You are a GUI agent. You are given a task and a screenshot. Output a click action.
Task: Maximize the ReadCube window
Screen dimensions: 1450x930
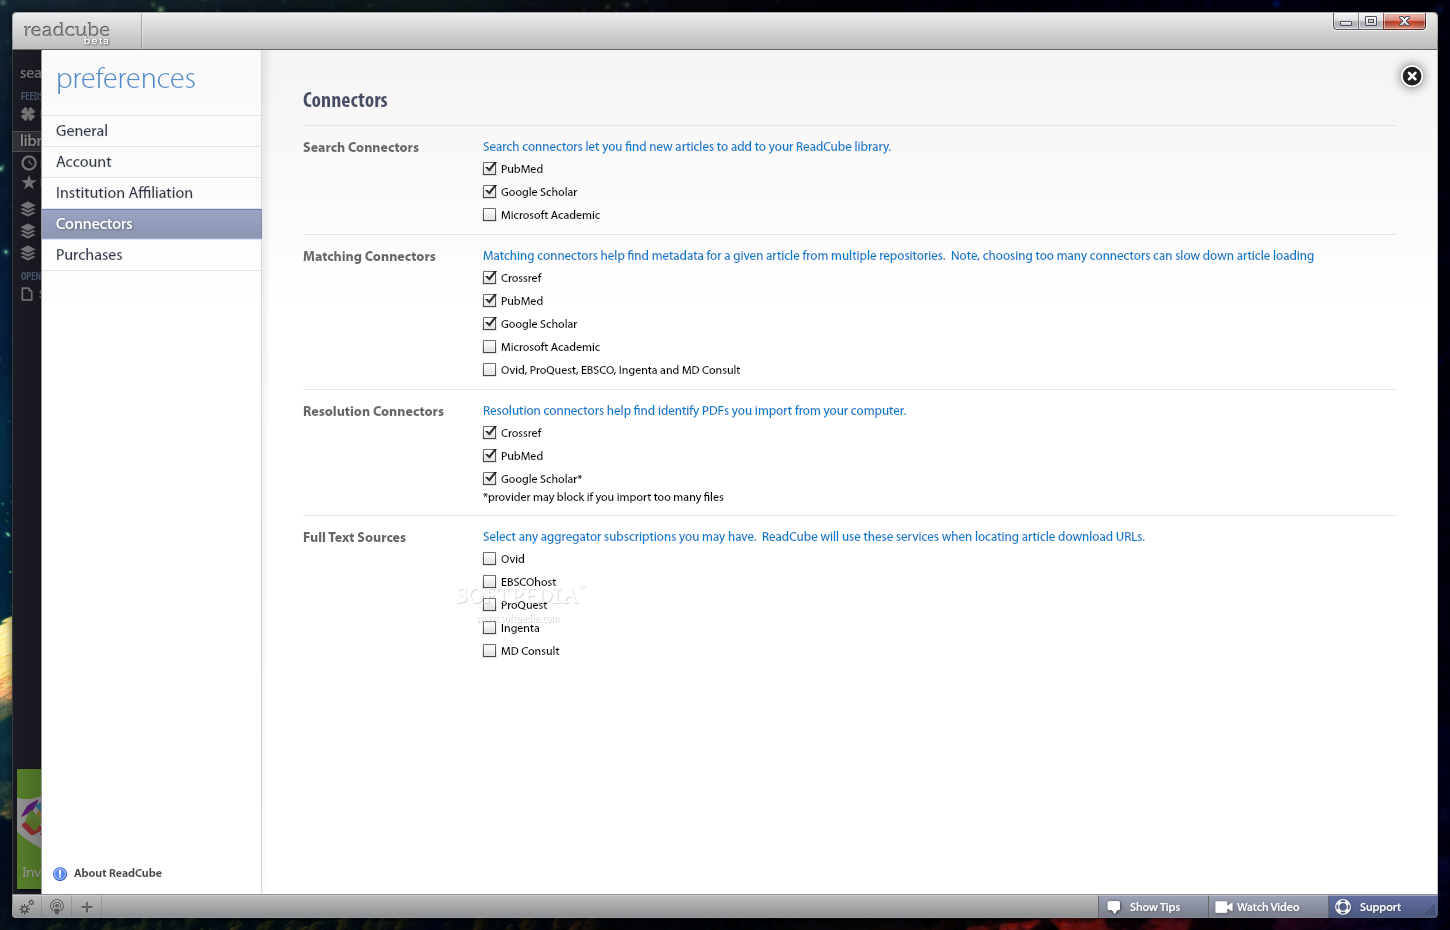[1371, 21]
